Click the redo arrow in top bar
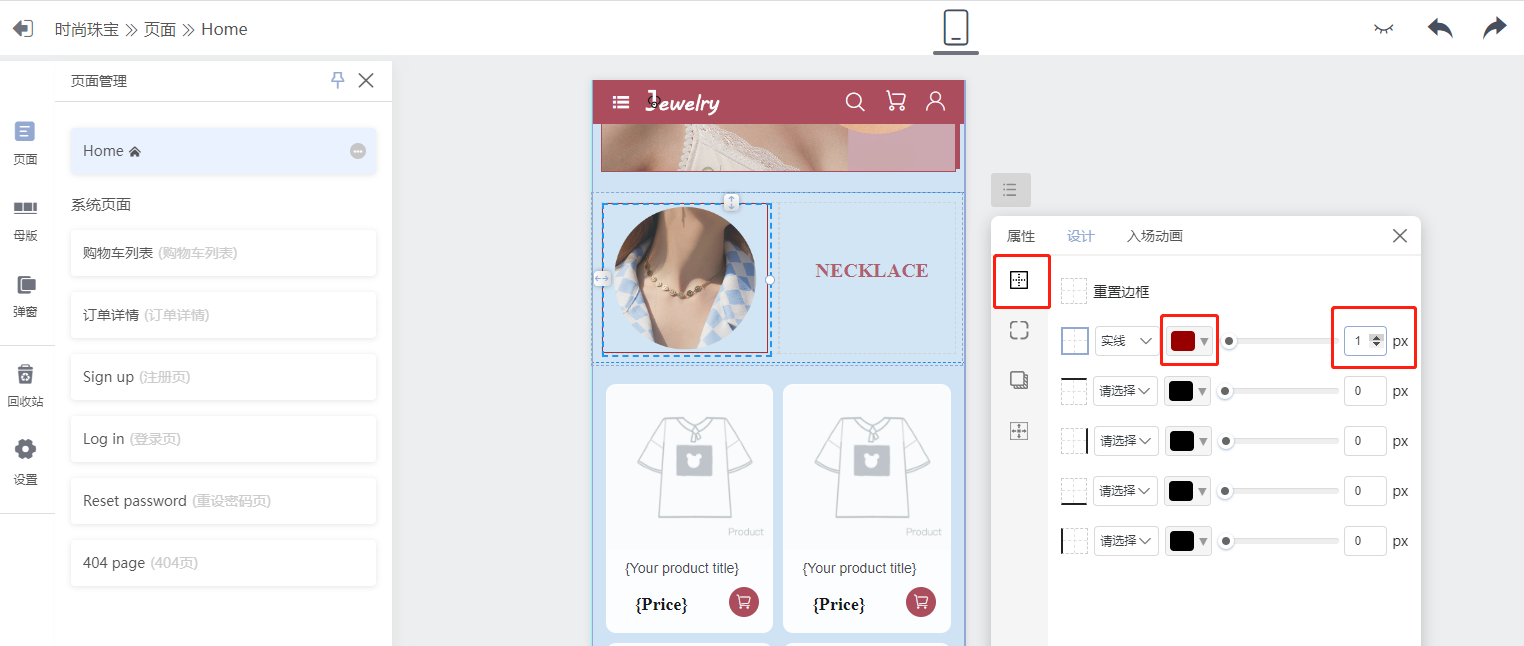Screen dimensions: 1524x646 click(1495, 28)
